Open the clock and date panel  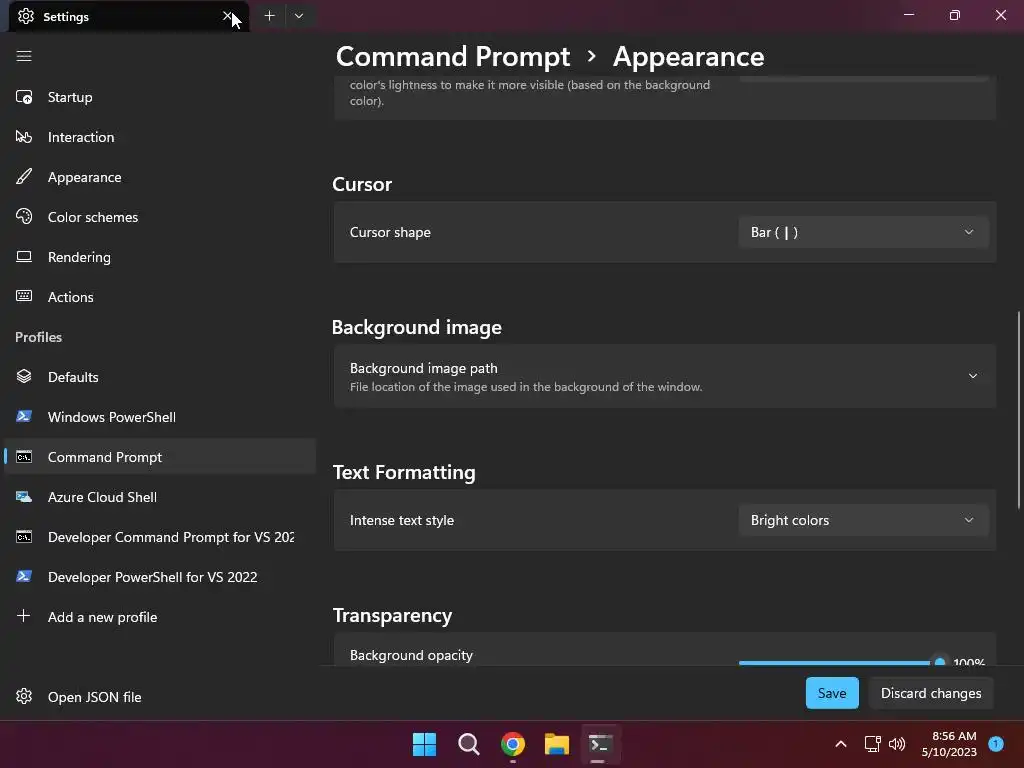(x=949, y=744)
